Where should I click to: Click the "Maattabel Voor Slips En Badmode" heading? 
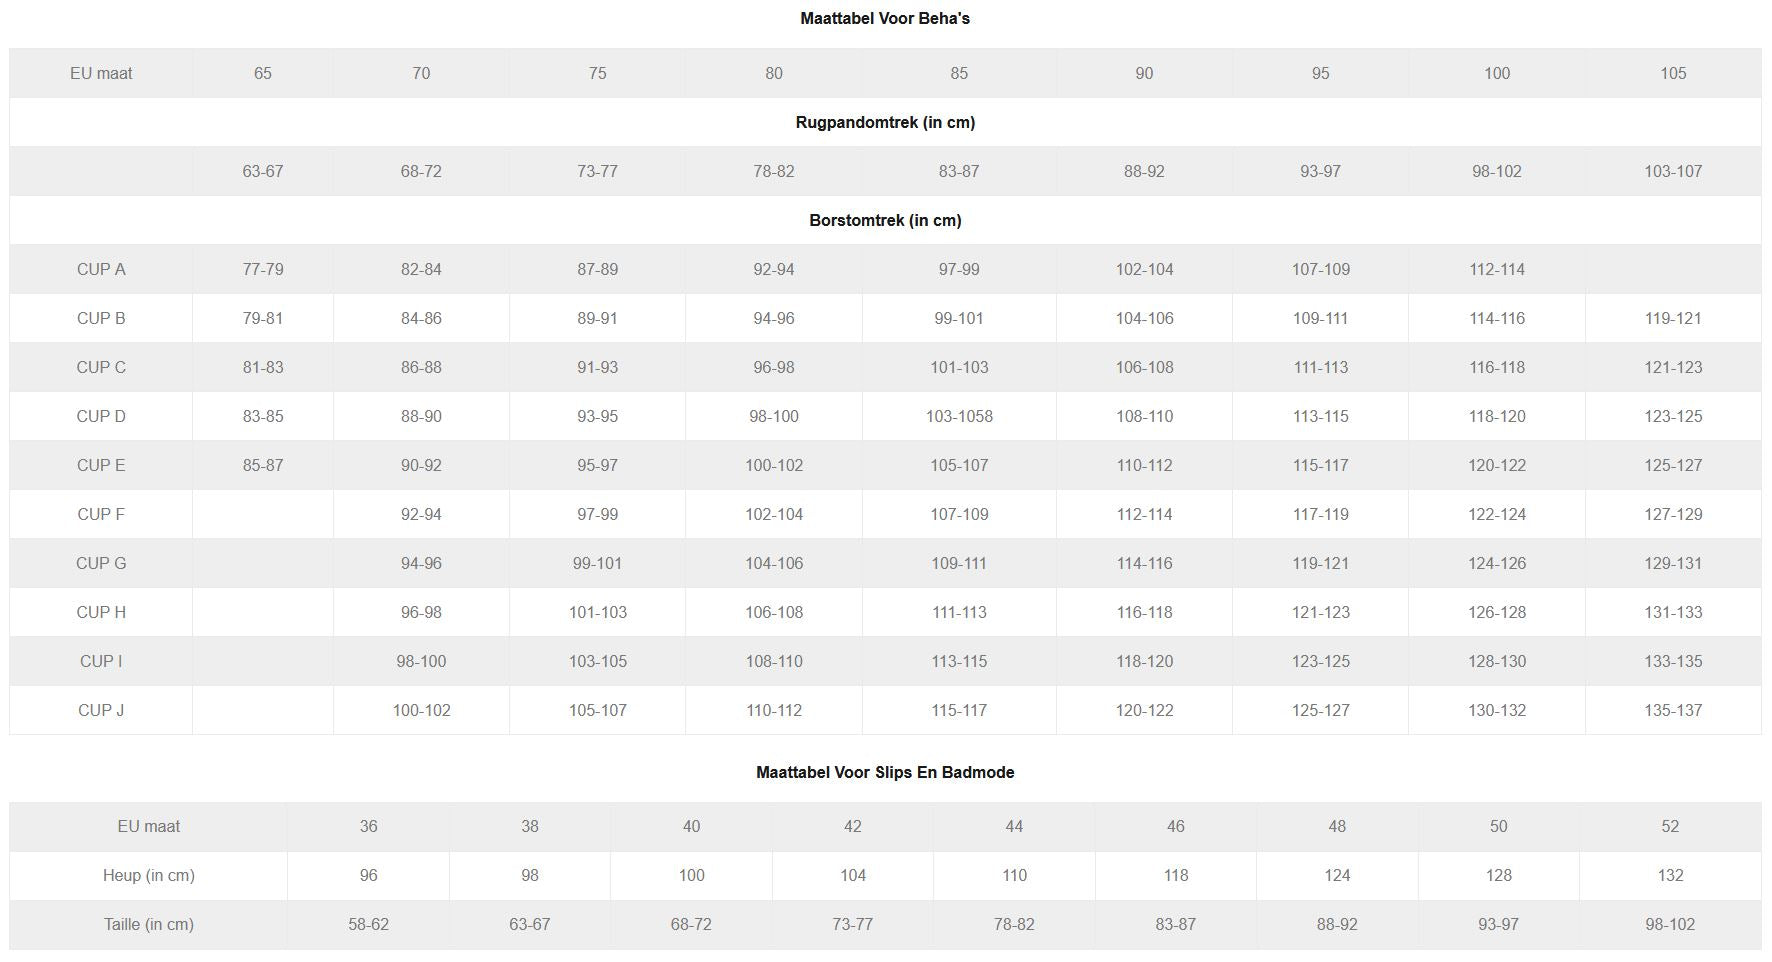pos(885,772)
